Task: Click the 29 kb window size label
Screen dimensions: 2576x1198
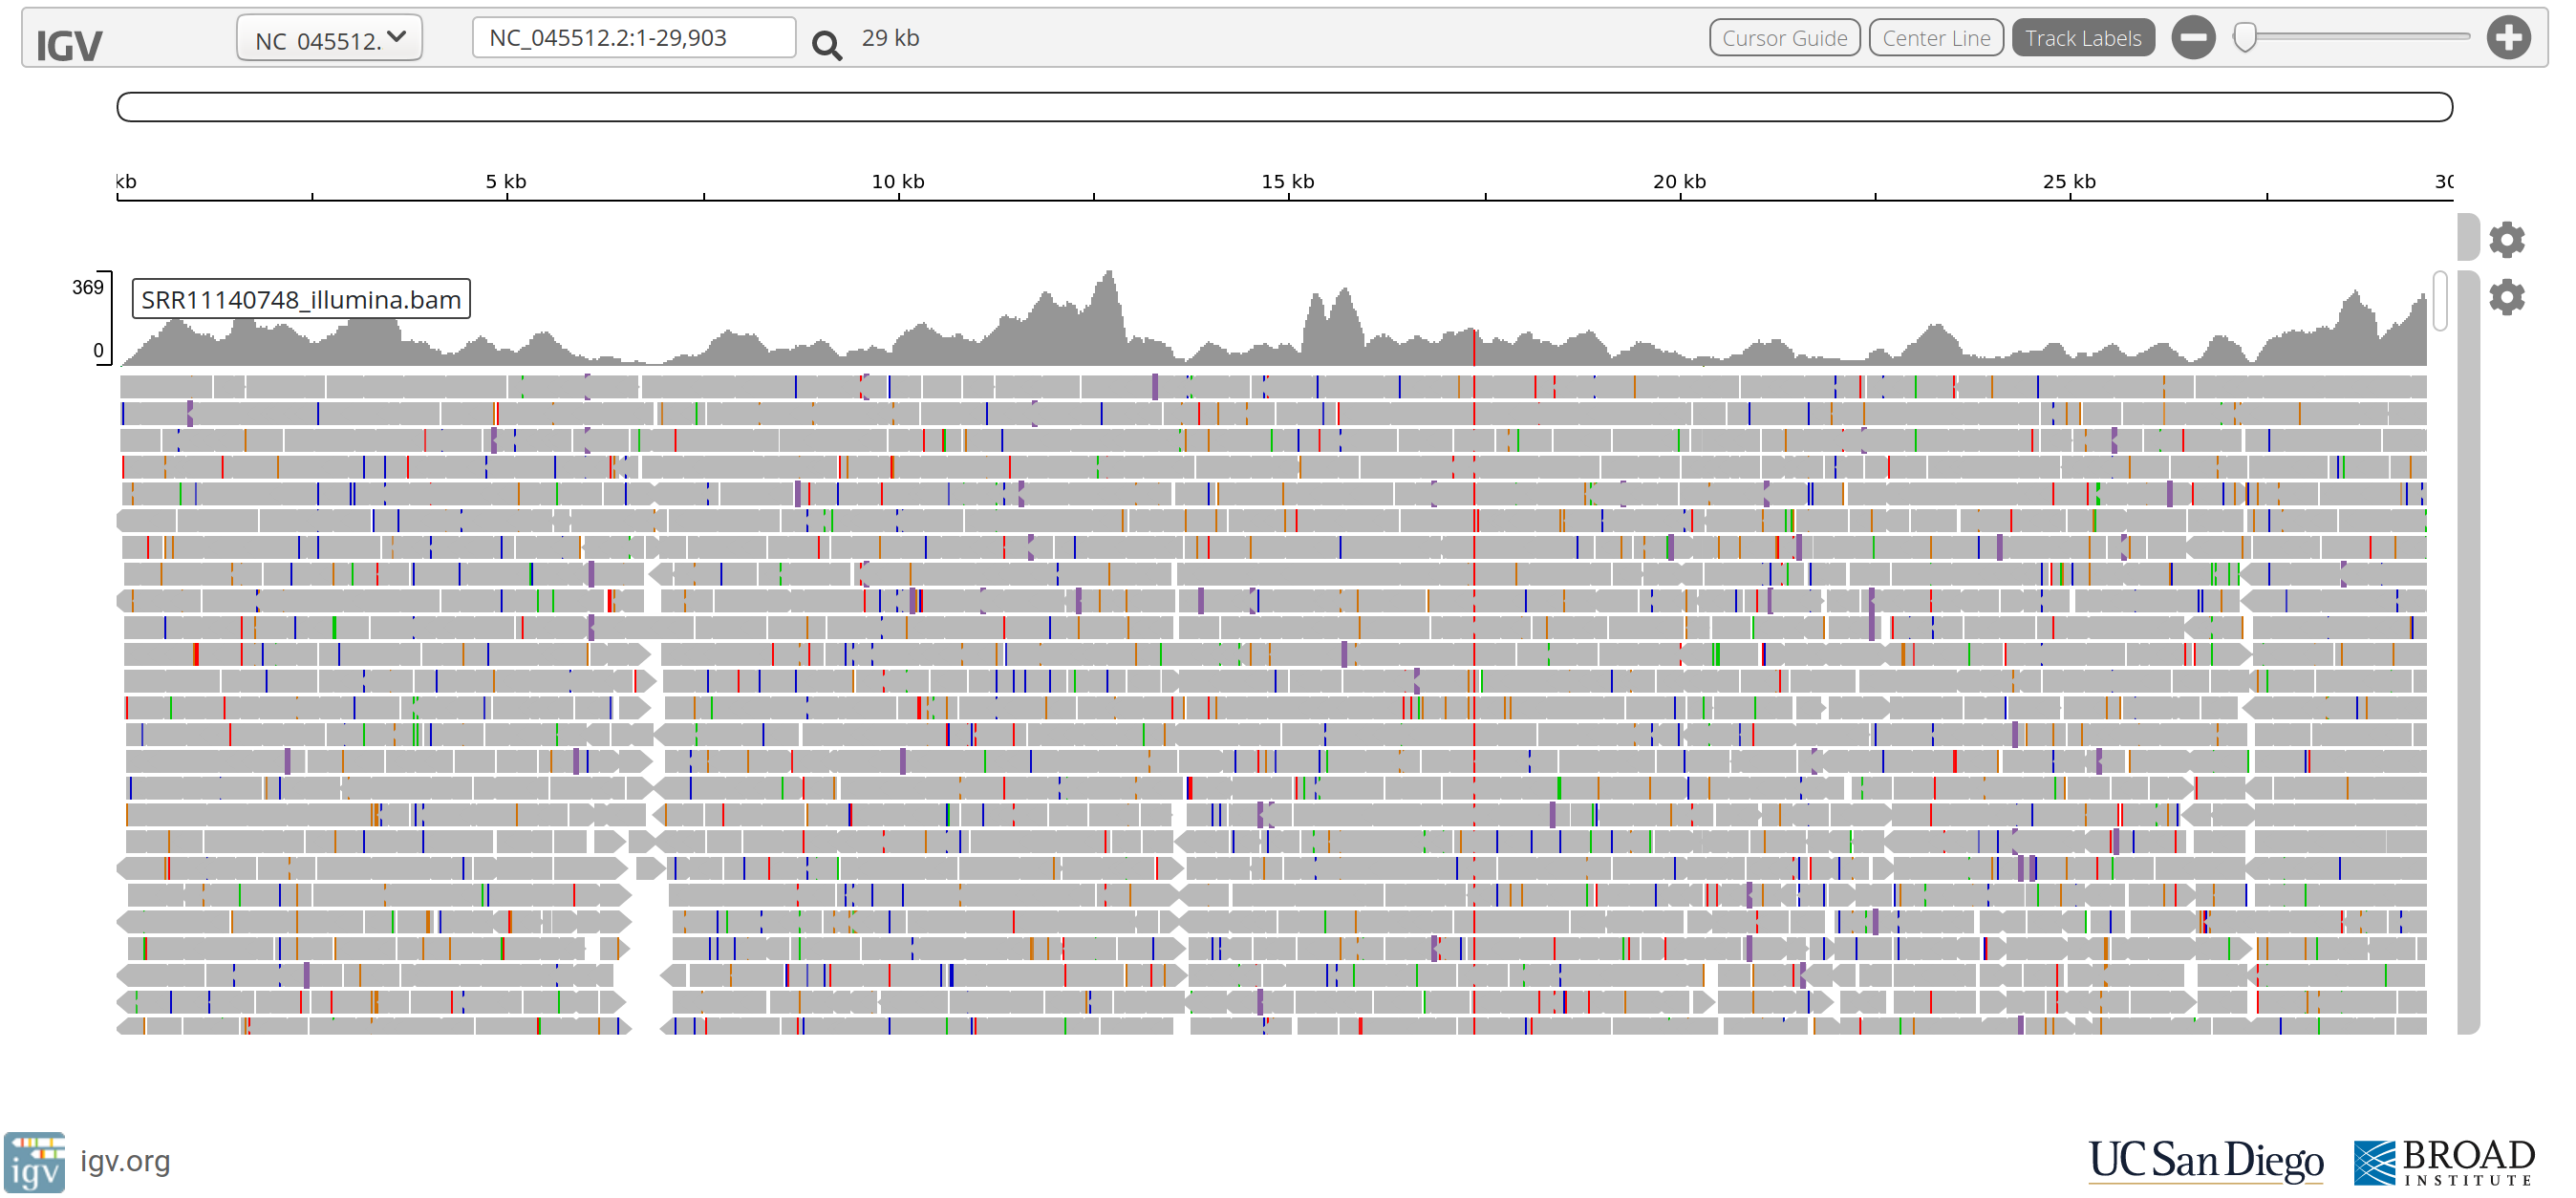Action: [x=890, y=38]
